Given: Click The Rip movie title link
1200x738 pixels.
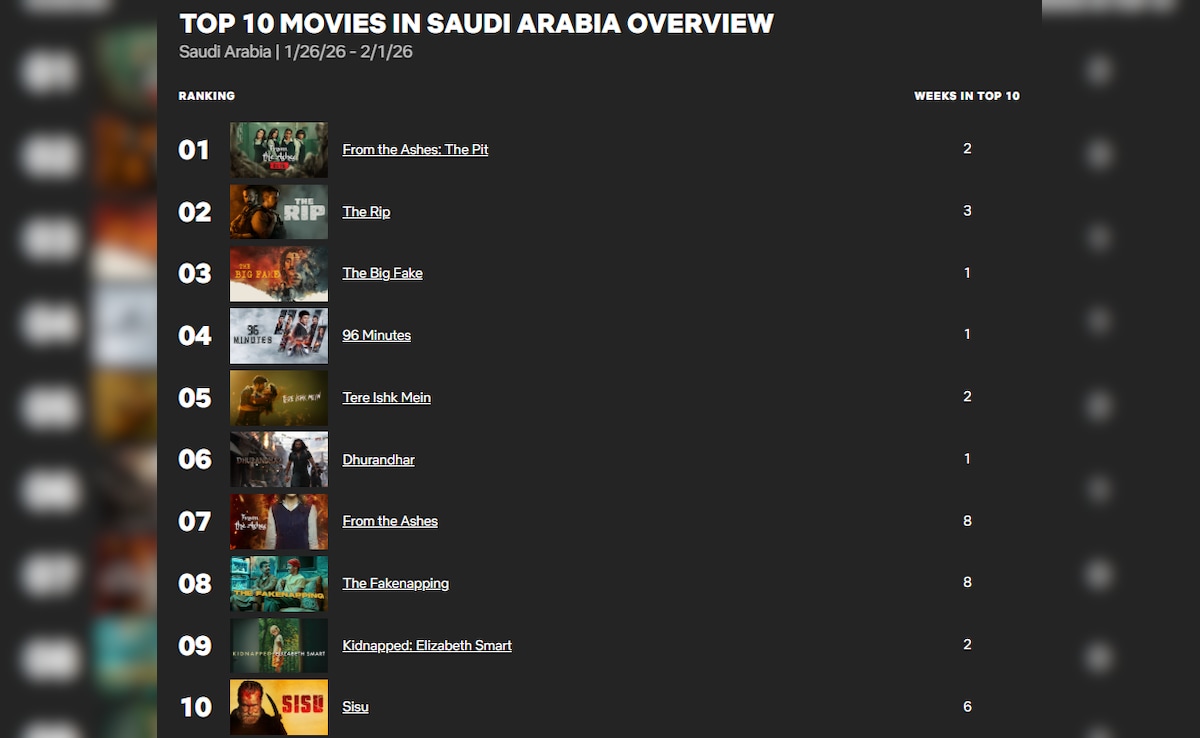Looking at the screenshot, I should point(366,212).
